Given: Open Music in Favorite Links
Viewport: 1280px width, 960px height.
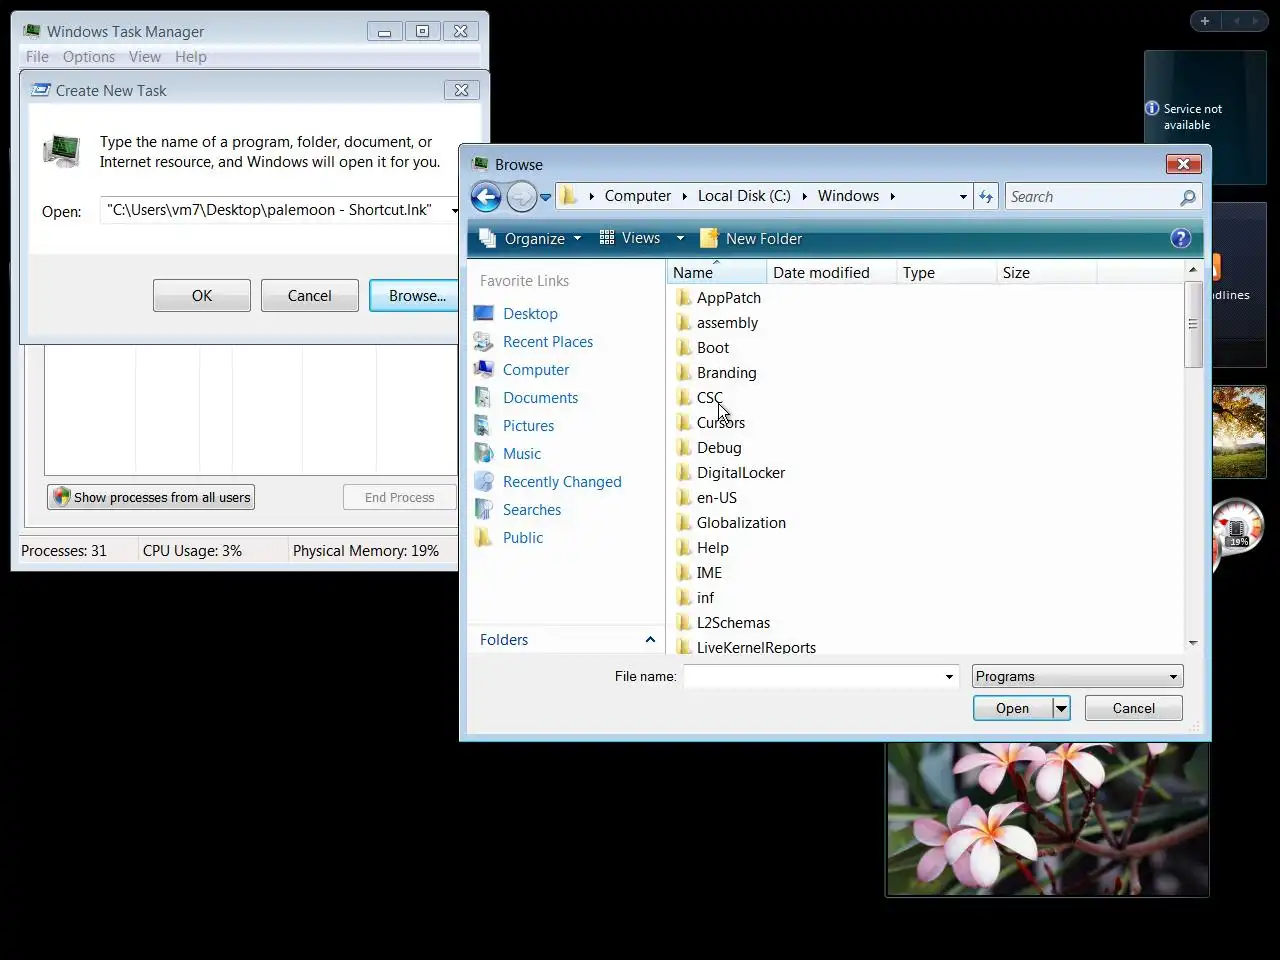Looking at the screenshot, I should (522, 454).
